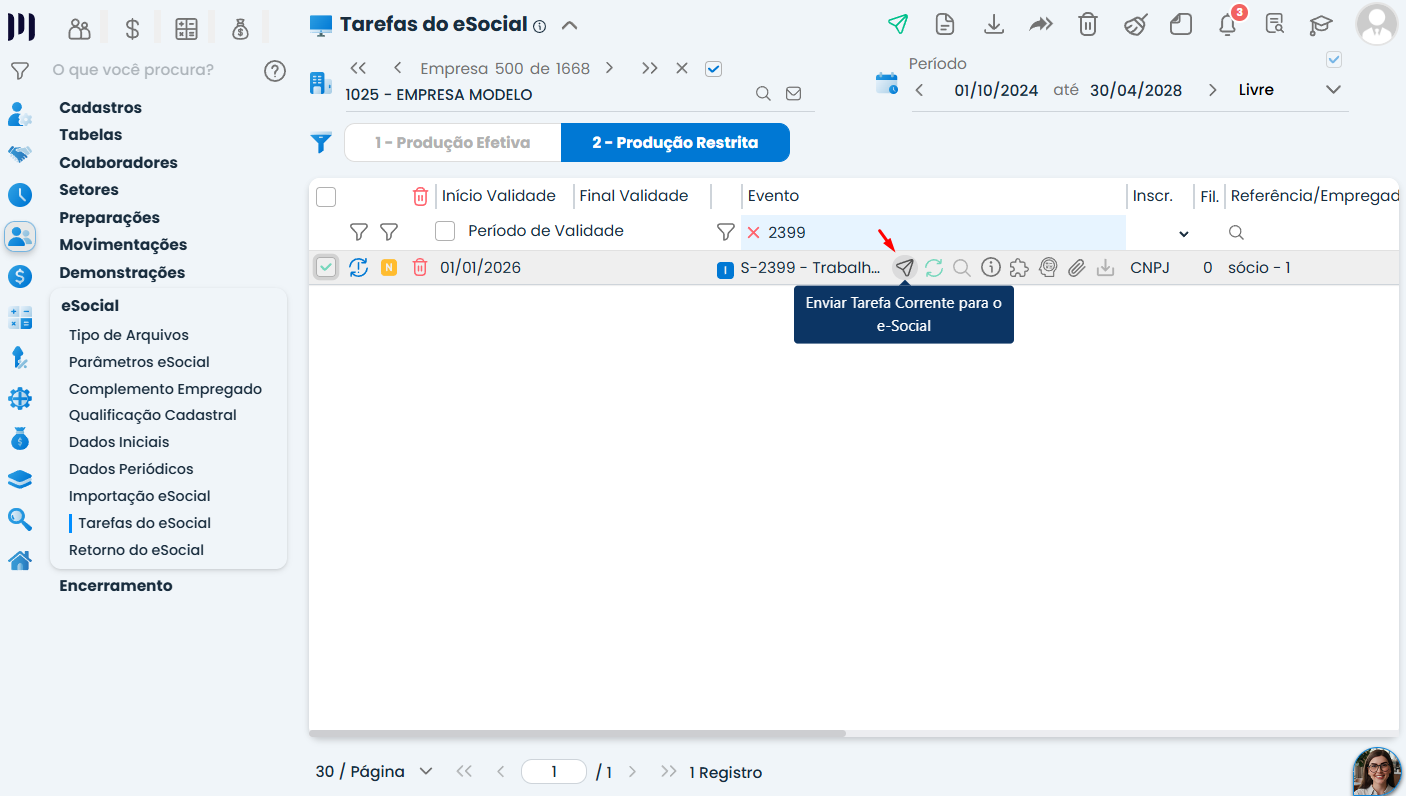Open the Inscr. filter dropdown arrow
Viewport: 1406px width, 796px height.
[1184, 233]
